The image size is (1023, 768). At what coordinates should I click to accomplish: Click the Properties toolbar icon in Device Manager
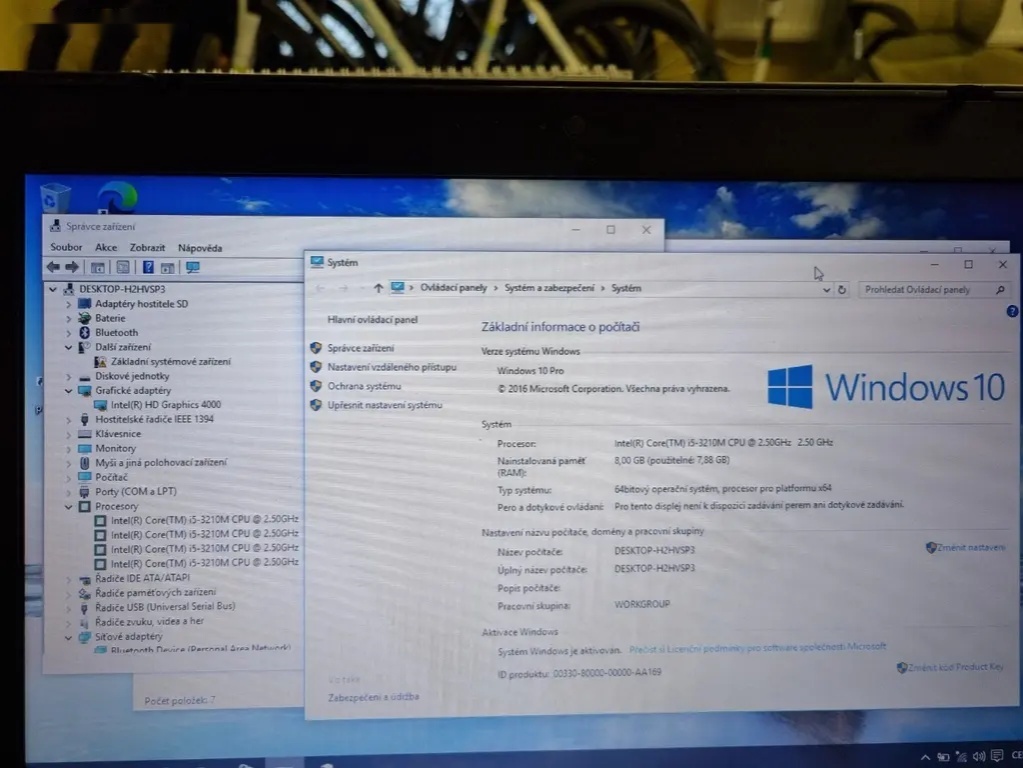click(x=122, y=267)
